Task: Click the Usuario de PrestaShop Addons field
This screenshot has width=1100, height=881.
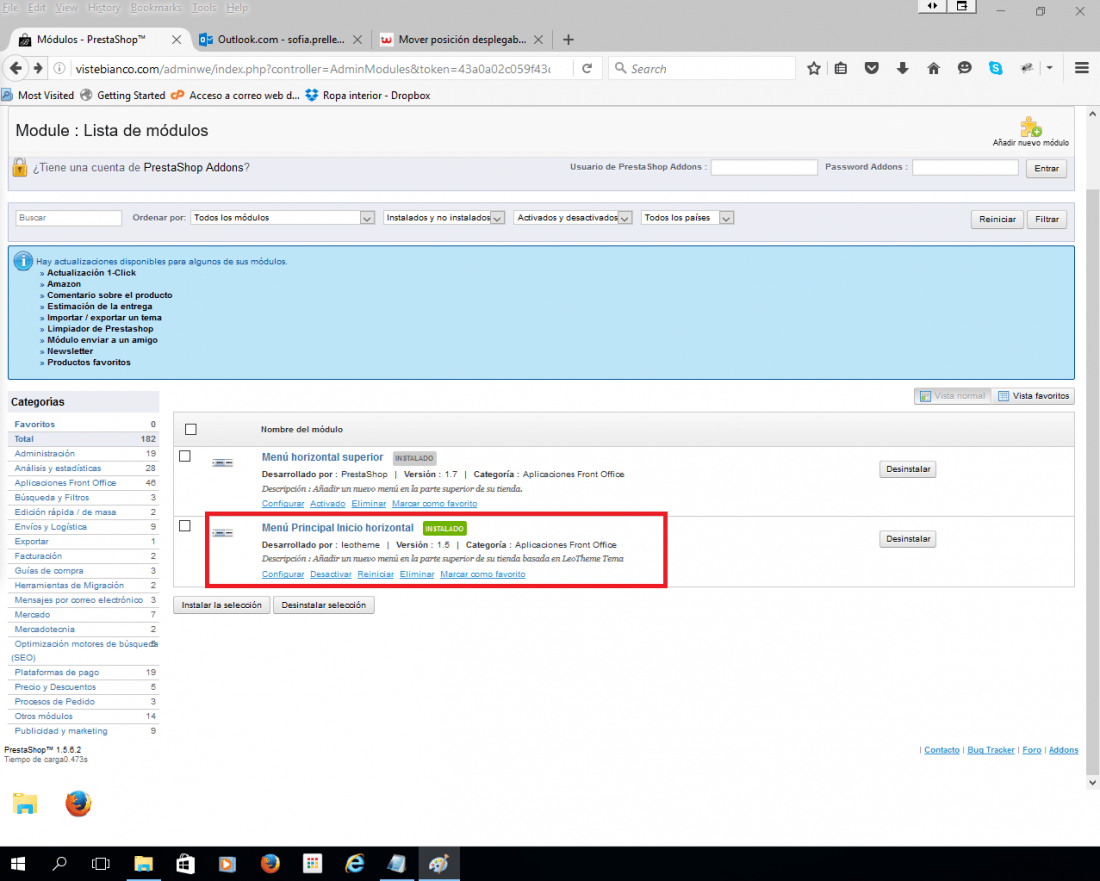Action: pyautogui.click(x=764, y=167)
